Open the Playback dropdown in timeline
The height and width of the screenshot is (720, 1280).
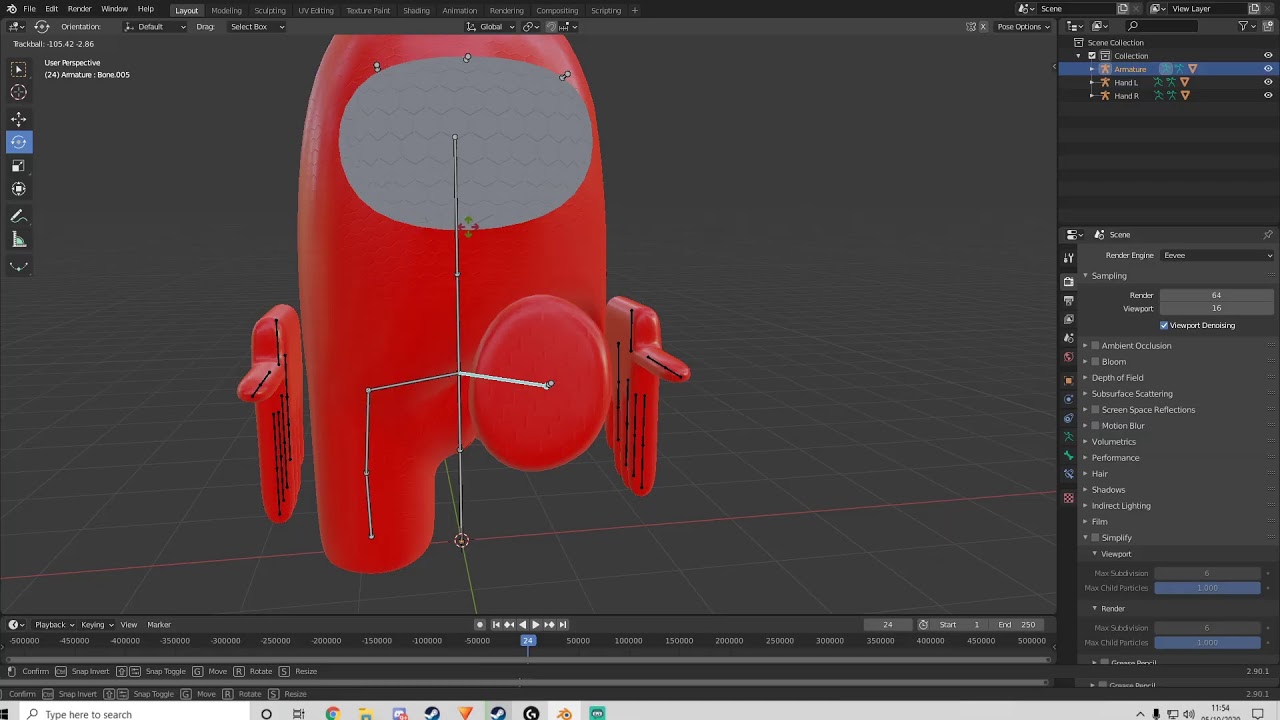[x=54, y=625]
